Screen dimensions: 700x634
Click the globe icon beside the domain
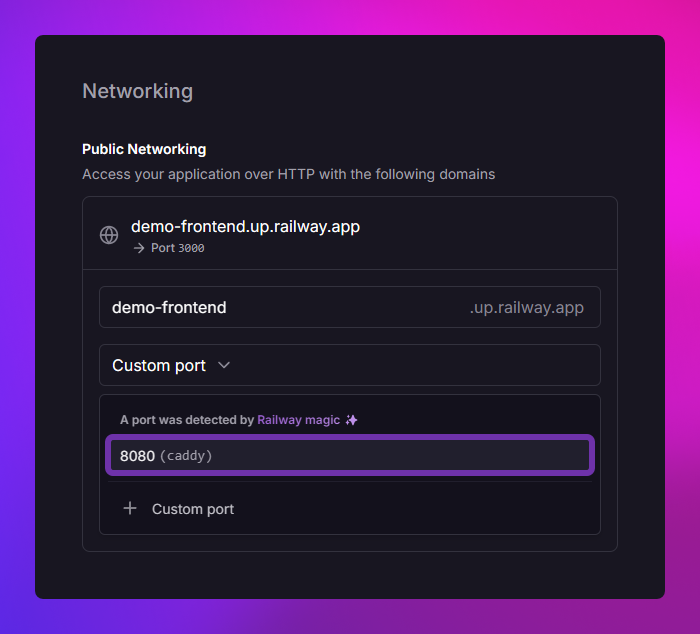coord(109,235)
